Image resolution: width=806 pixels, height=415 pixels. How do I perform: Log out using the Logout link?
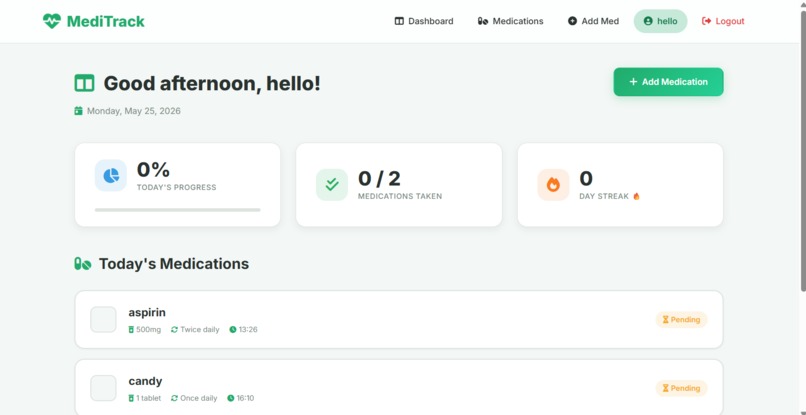pos(723,21)
